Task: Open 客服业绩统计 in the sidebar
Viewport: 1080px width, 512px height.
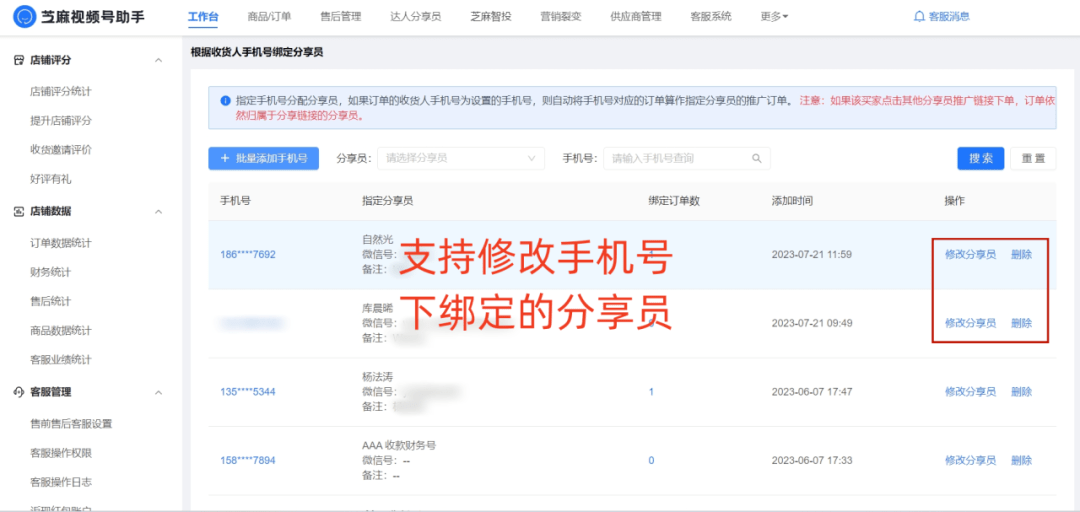Action: point(61,360)
